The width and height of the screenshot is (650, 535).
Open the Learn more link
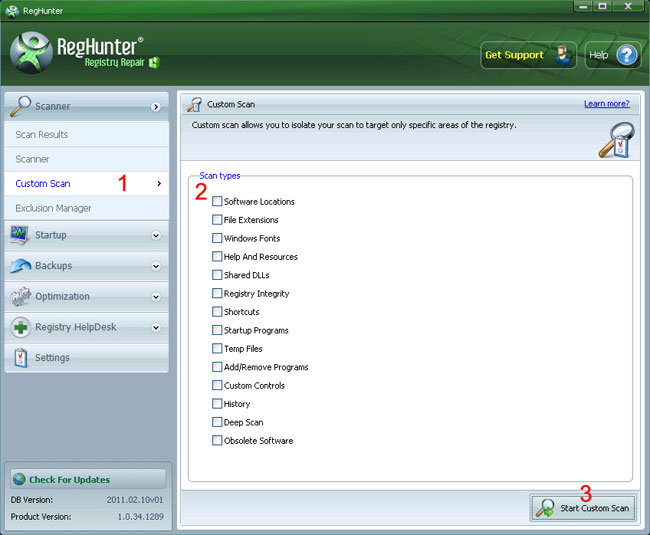606,104
